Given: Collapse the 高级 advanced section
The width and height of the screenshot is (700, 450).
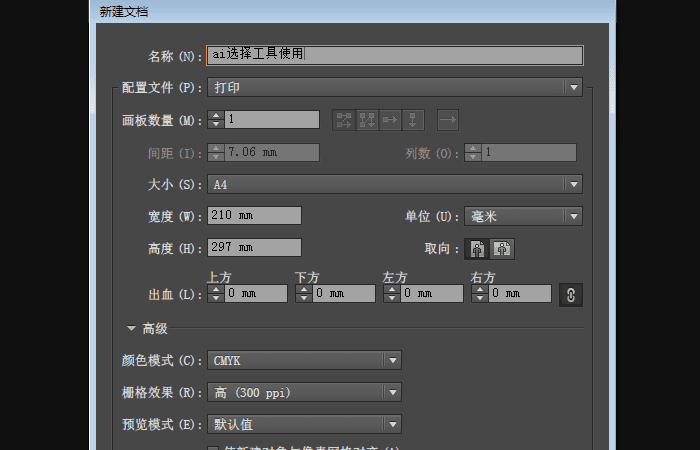Looking at the screenshot, I should click(x=131, y=328).
